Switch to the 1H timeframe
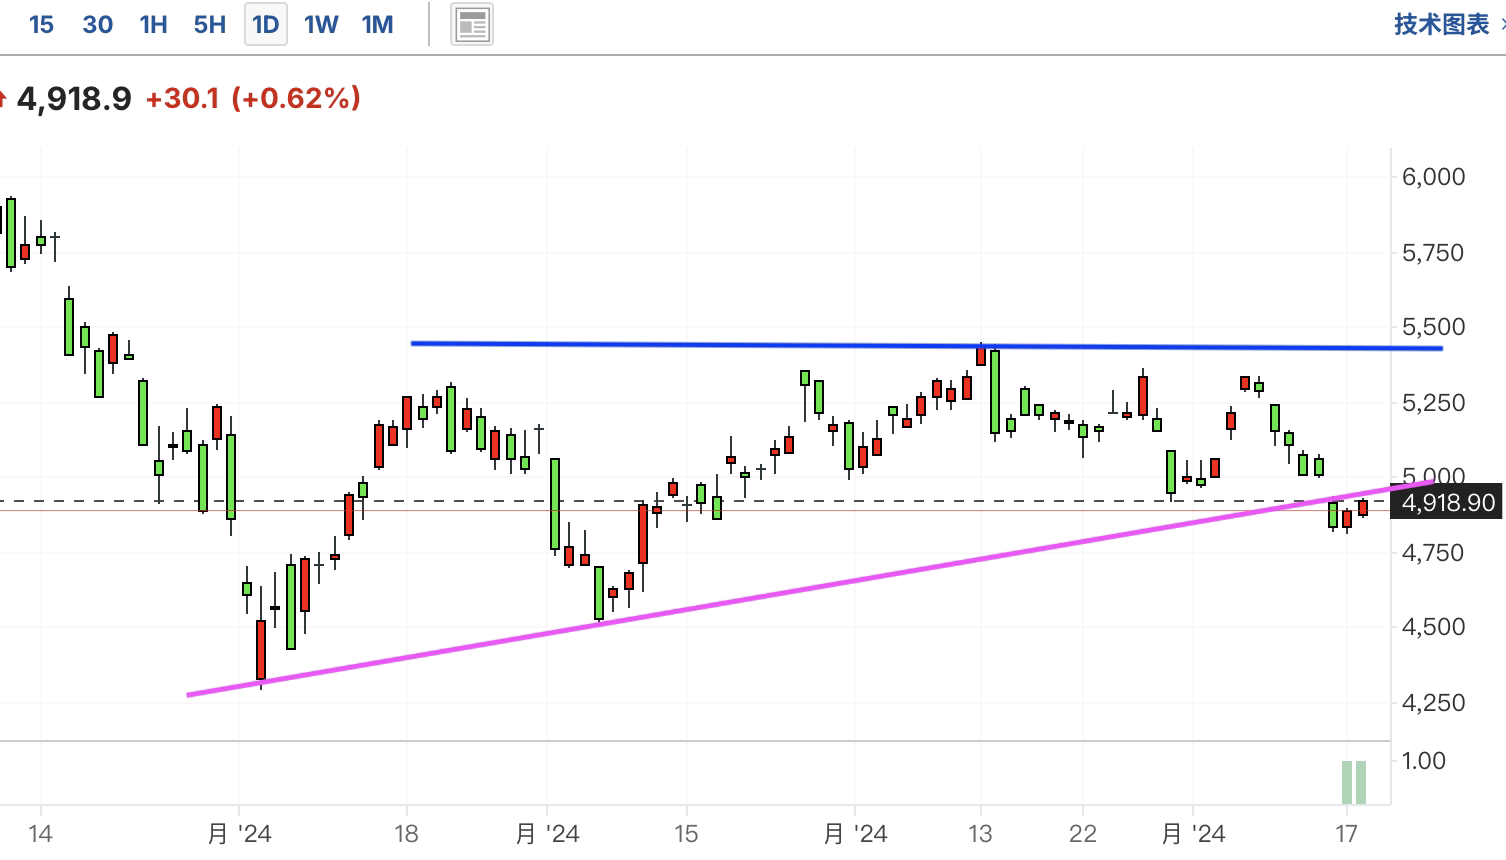1506x860 pixels. pos(153,25)
